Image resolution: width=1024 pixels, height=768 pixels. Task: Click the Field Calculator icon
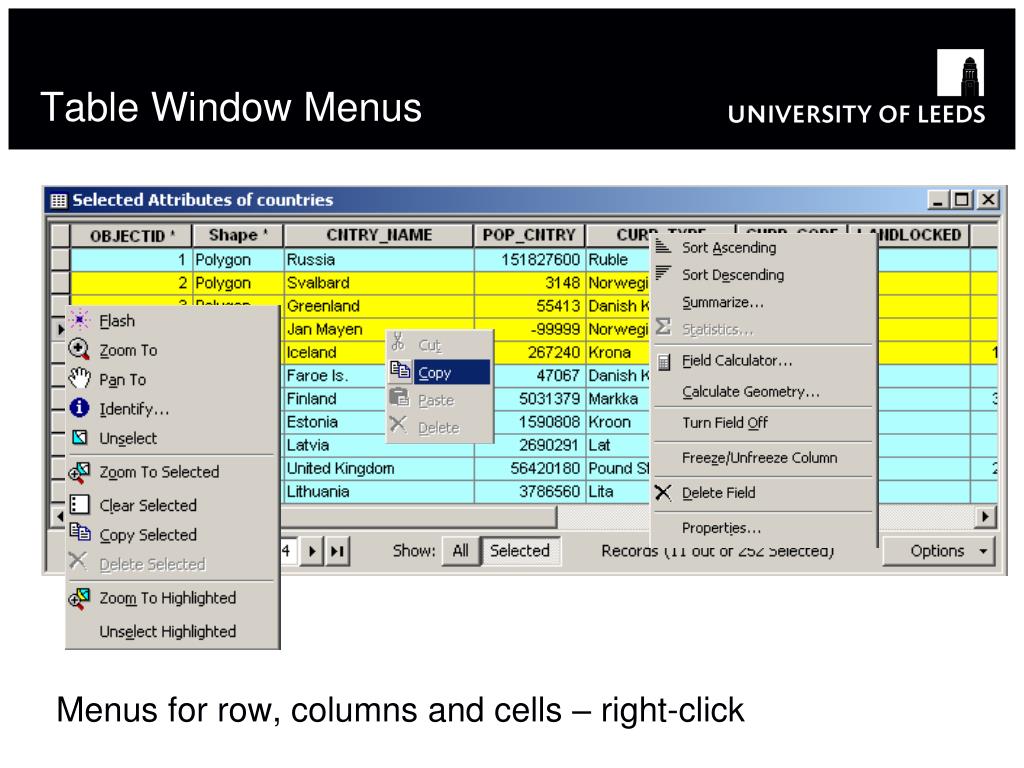click(664, 361)
